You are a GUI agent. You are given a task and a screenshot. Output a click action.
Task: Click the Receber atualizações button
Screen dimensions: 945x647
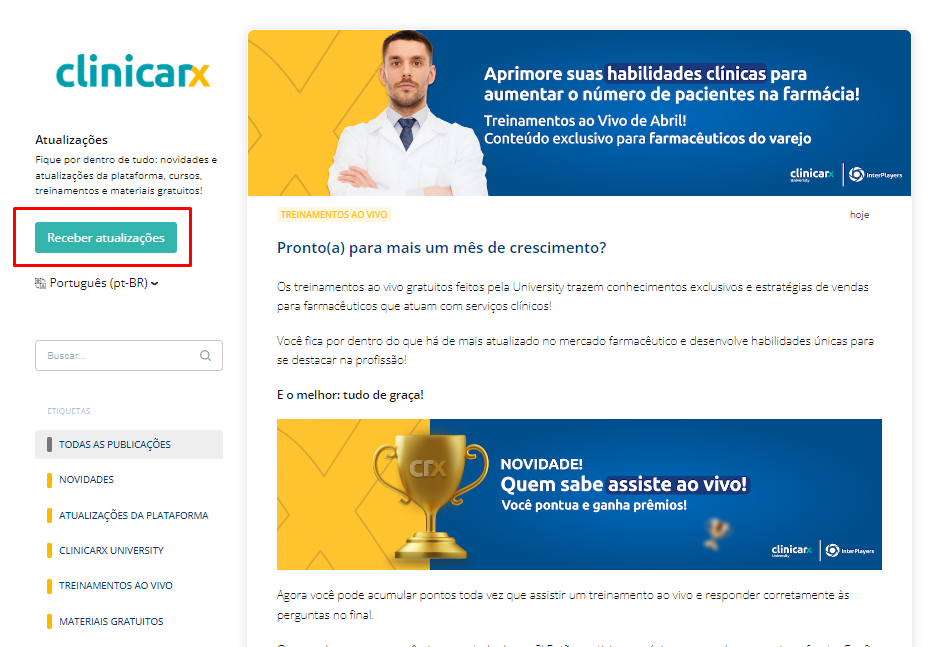pyautogui.click(x=106, y=237)
